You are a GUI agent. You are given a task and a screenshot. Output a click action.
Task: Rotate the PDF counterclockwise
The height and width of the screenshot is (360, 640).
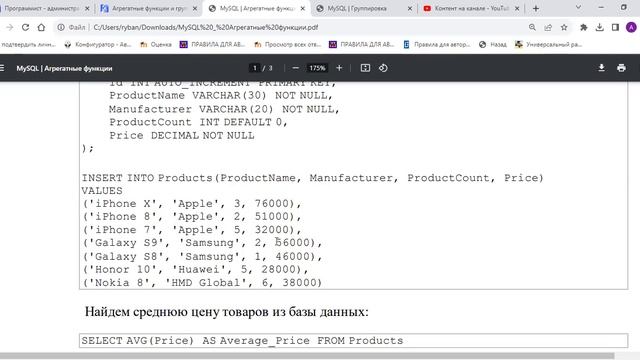click(x=383, y=68)
